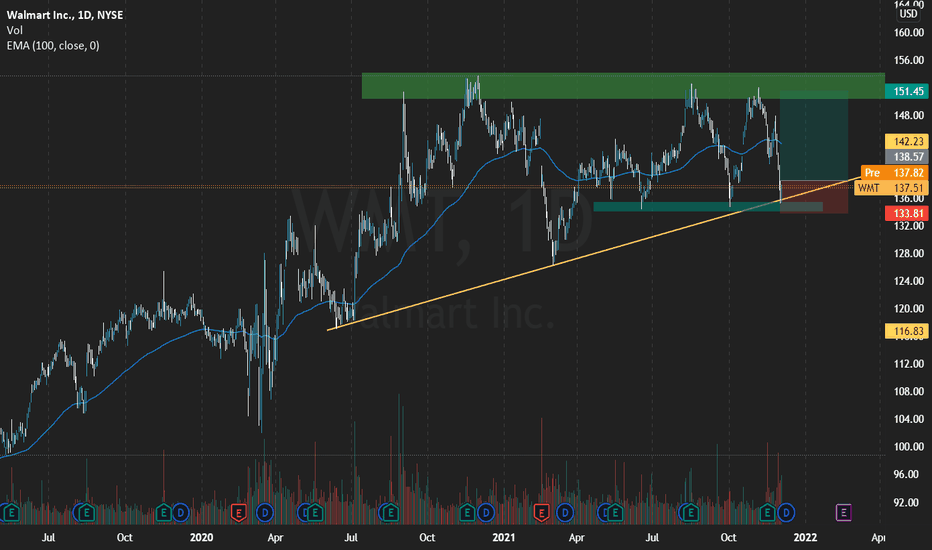932x550 pixels.
Task: Select the EMA (100, close, 0) indicator label
Action: (x=53, y=46)
